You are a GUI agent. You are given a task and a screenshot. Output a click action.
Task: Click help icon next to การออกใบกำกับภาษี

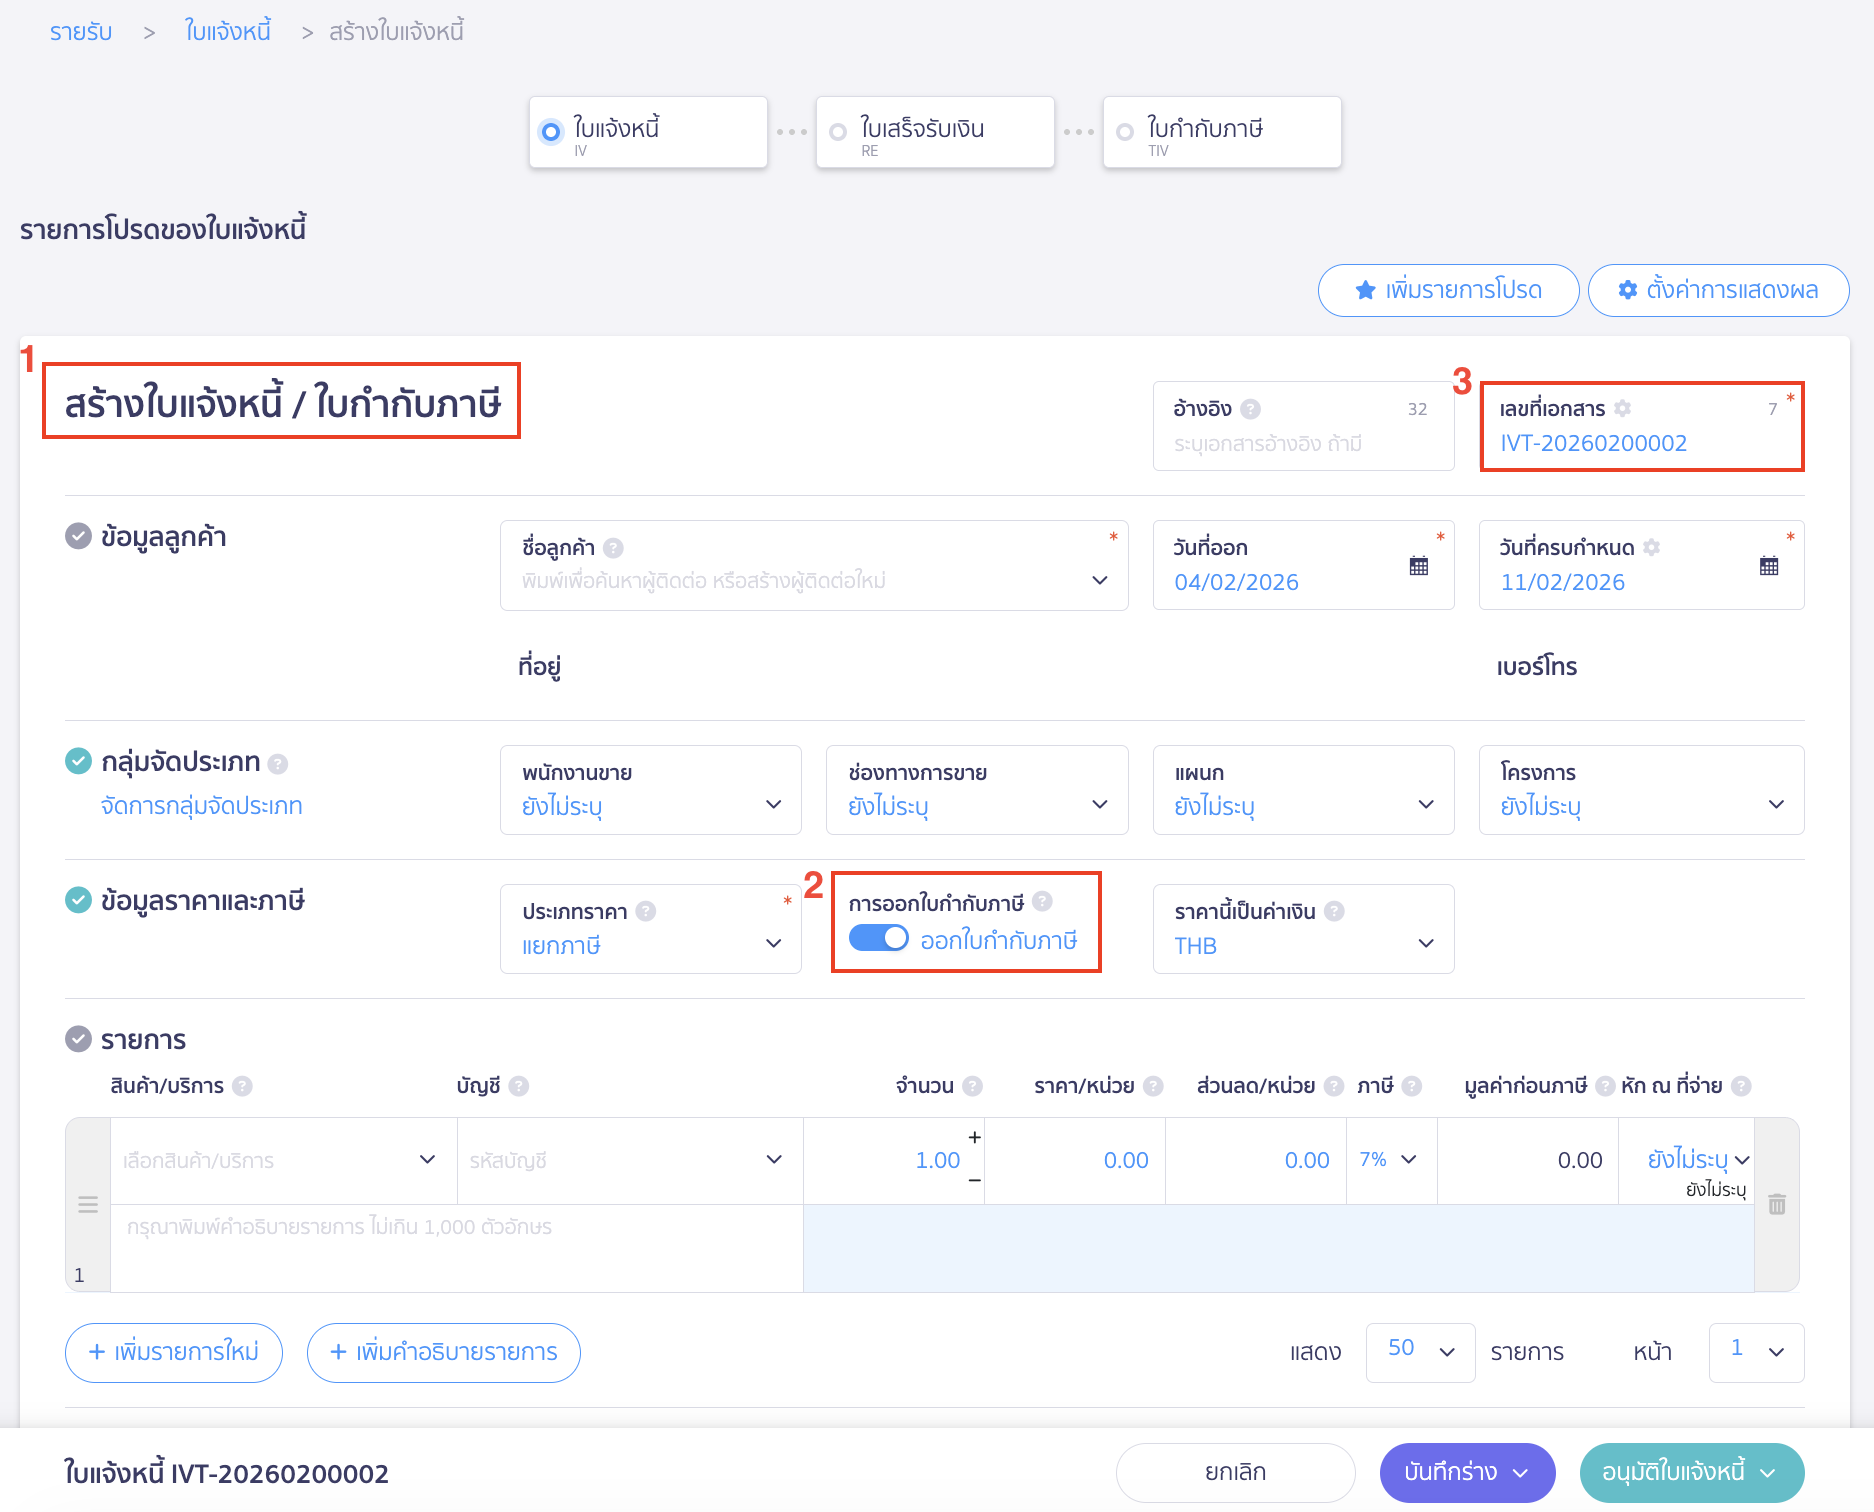[x=1042, y=902]
